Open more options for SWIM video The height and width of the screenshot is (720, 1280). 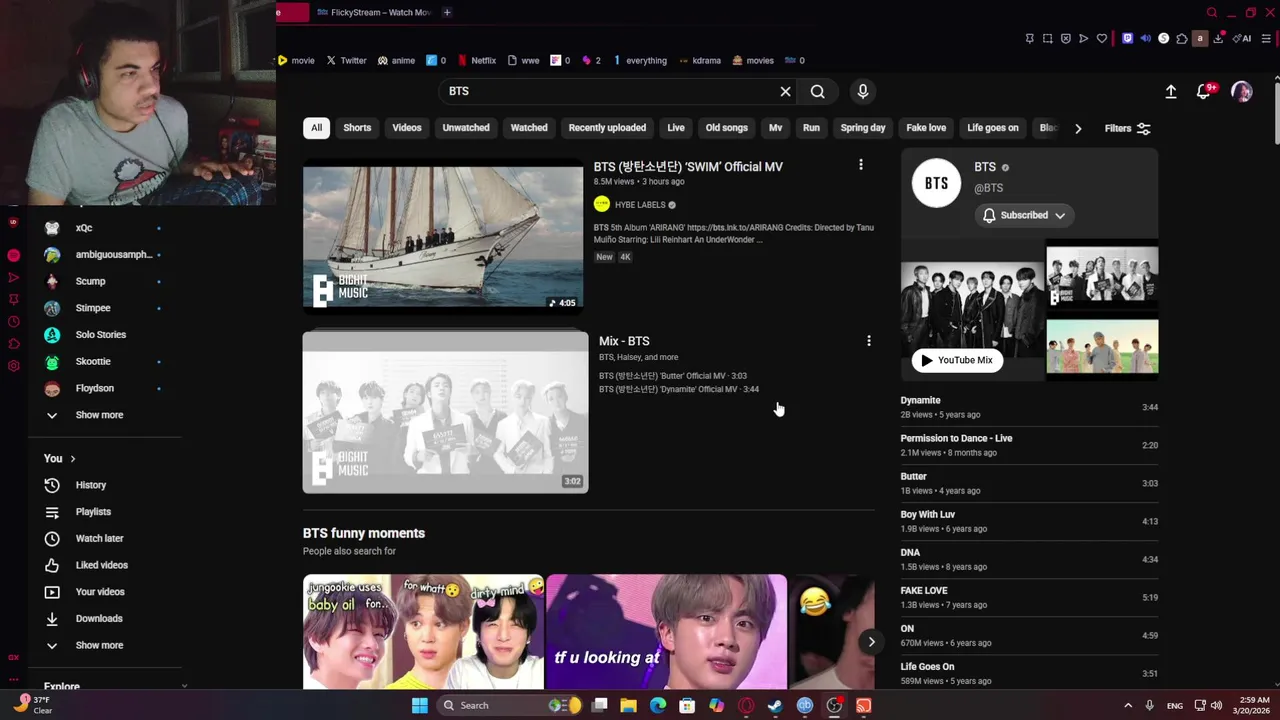point(861,165)
